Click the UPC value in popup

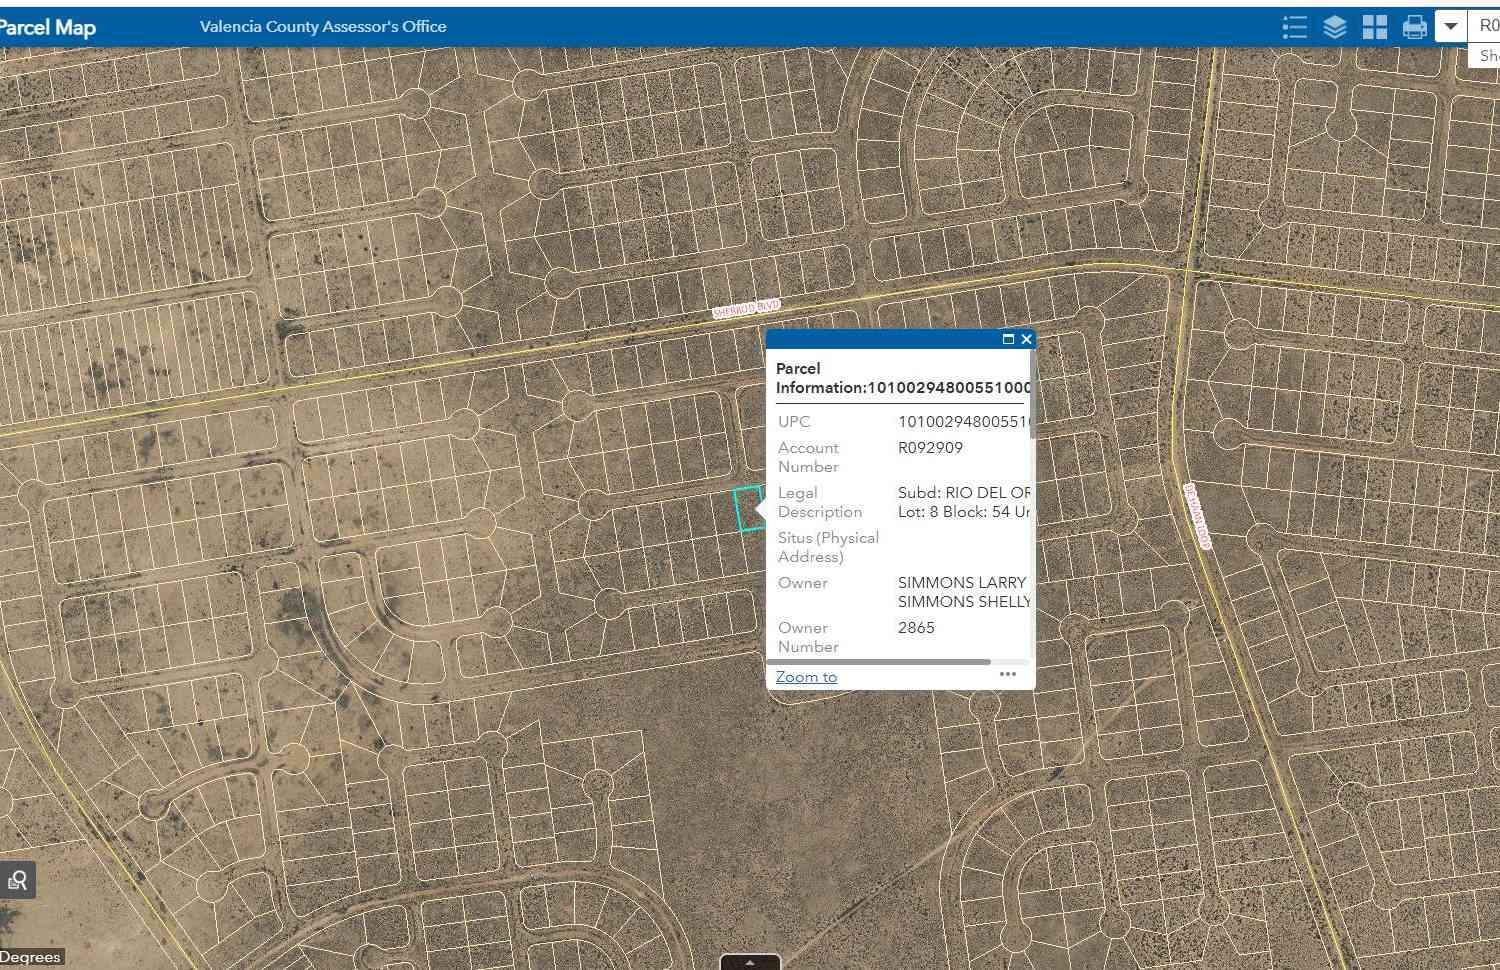tap(963, 422)
